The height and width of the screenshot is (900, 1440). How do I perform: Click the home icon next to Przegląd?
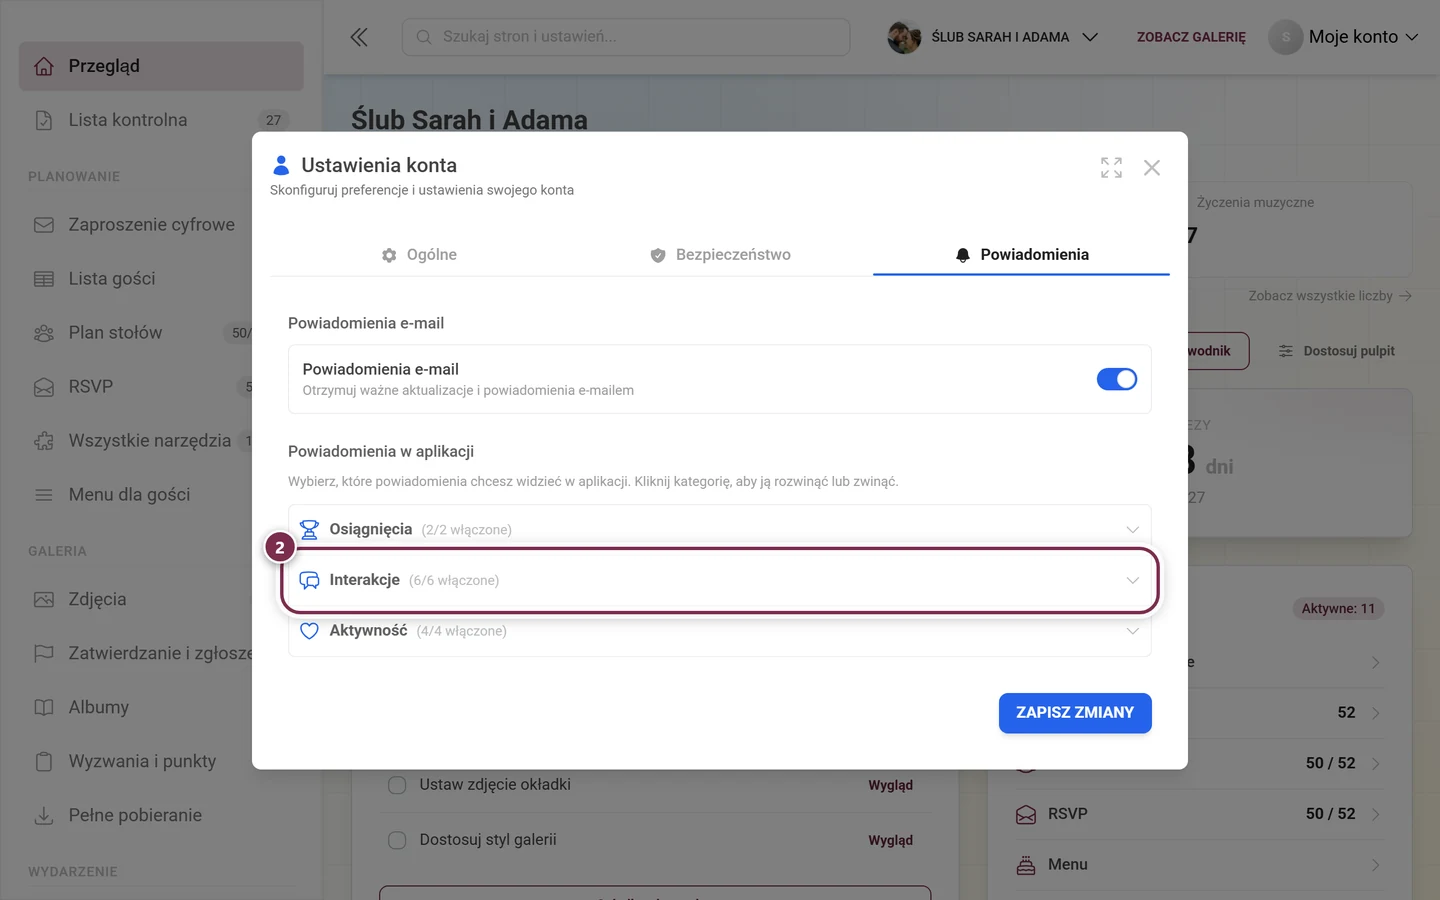(x=44, y=66)
